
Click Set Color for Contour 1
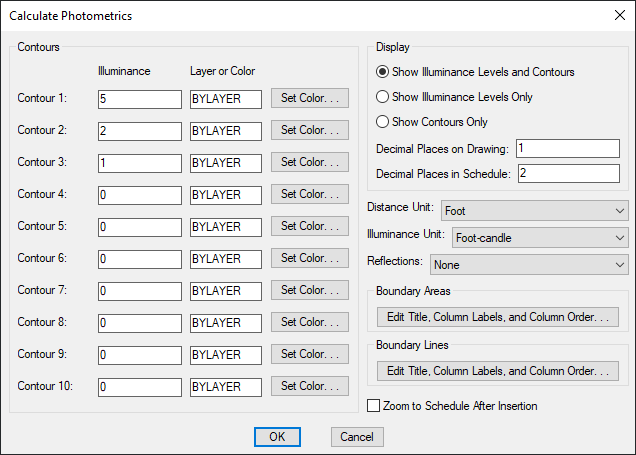pos(310,98)
